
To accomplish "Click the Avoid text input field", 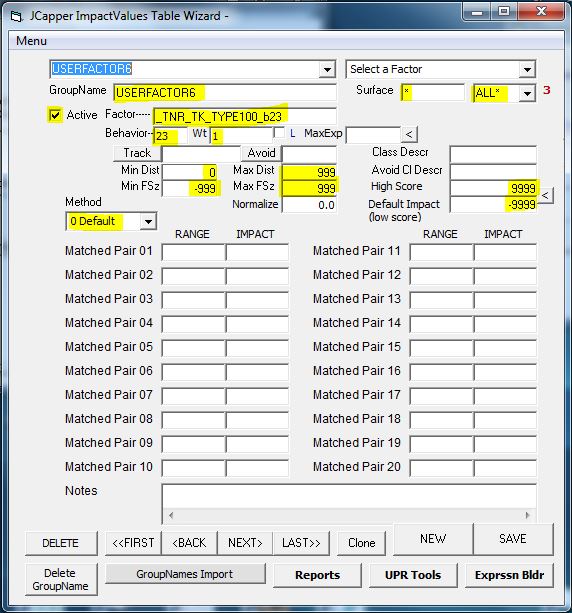I will pos(309,154).
